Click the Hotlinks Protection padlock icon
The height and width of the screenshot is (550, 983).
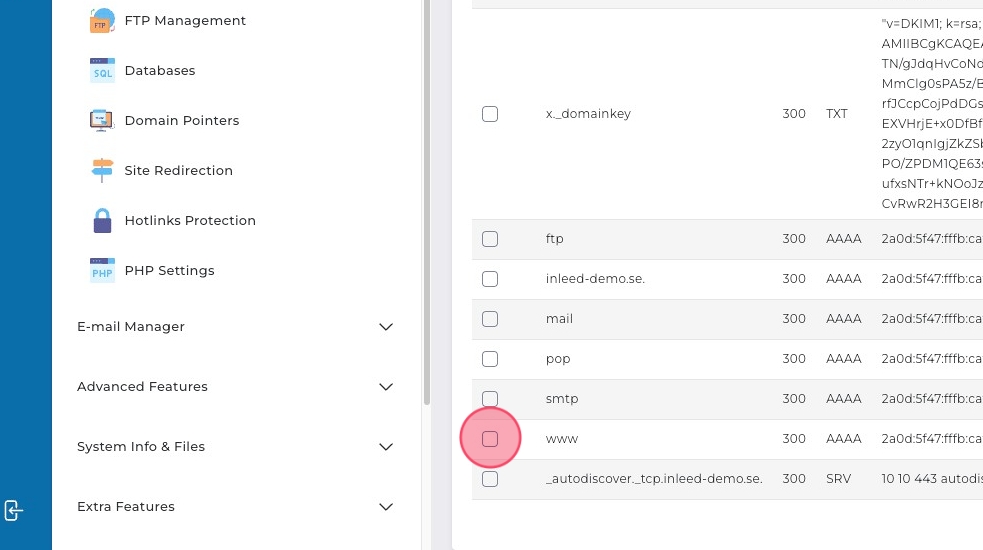coord(102,221)
